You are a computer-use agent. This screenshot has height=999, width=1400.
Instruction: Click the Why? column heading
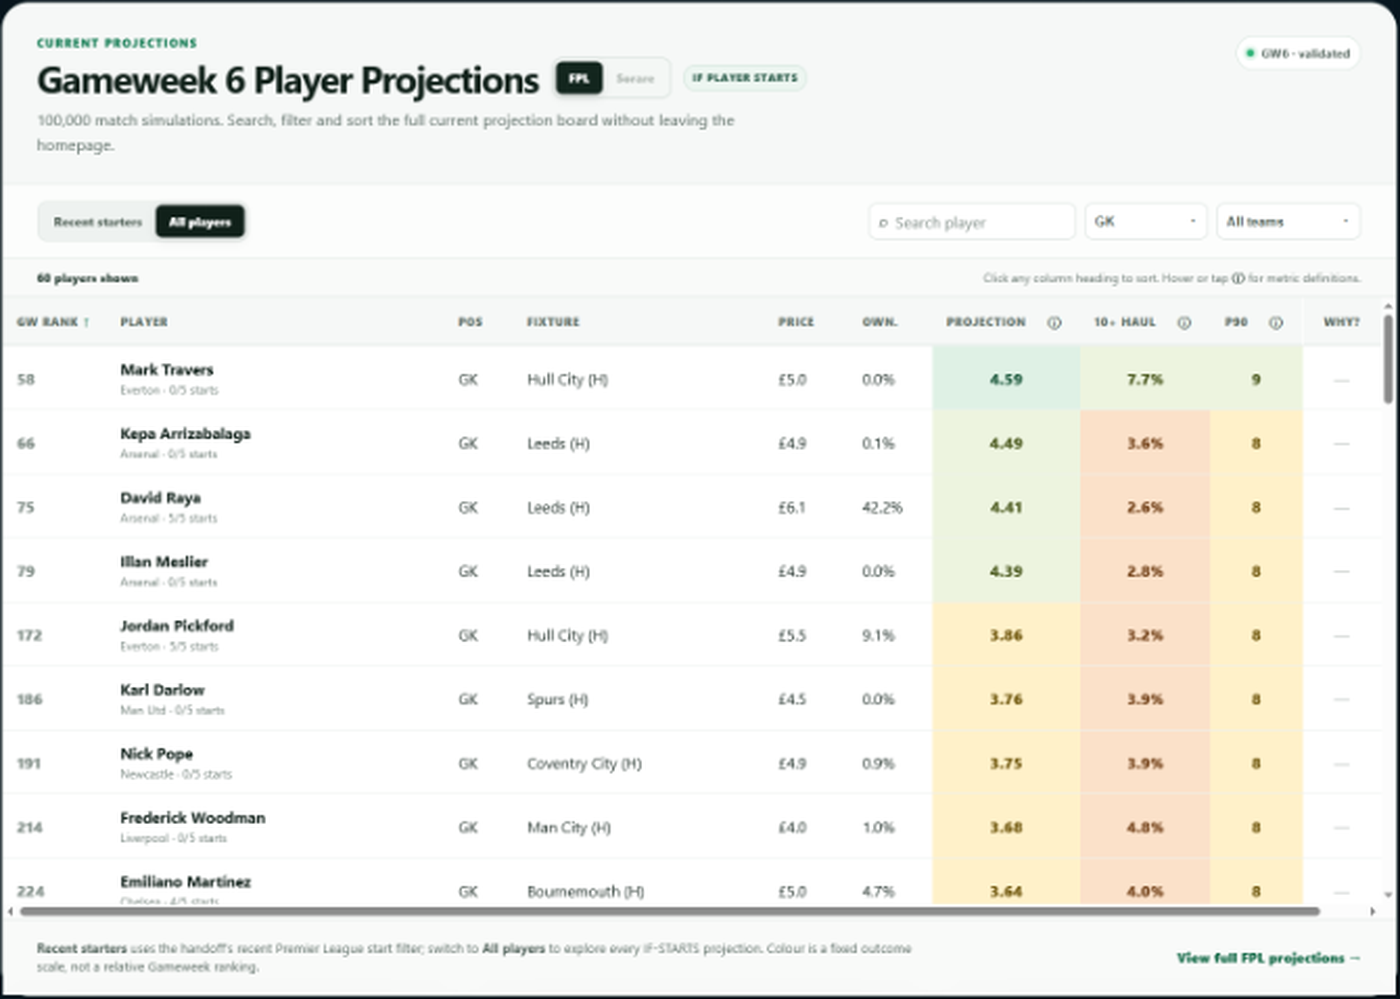[1341, 322]
